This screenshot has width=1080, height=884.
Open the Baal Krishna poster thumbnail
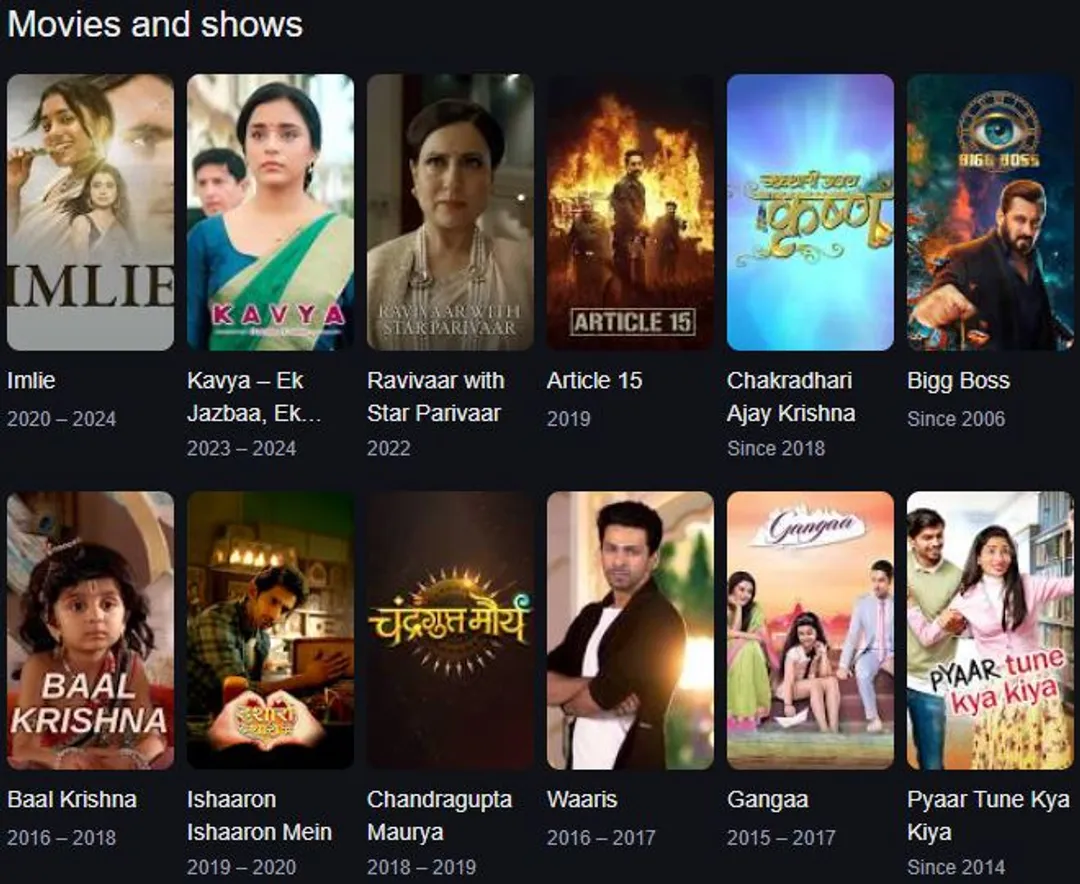click(x=90, y=630)
